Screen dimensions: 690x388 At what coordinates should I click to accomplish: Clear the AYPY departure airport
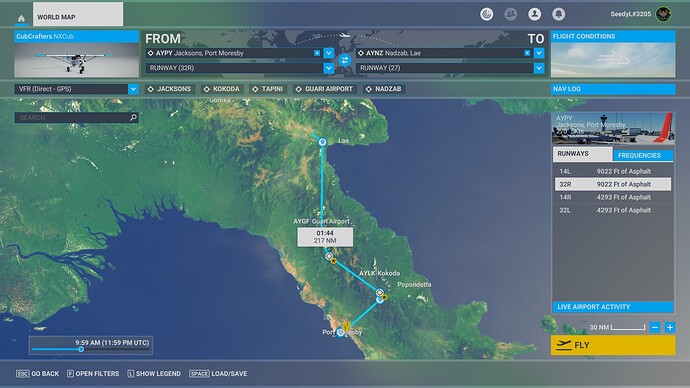pos(317,53)
